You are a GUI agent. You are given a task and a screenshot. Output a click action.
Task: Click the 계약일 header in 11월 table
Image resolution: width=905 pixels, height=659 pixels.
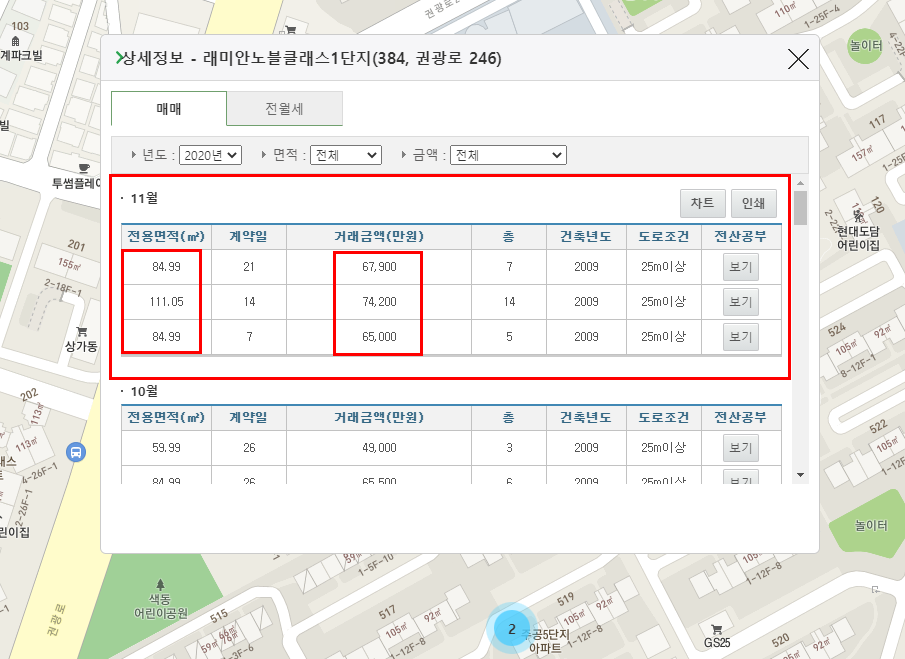pos(249,236)
